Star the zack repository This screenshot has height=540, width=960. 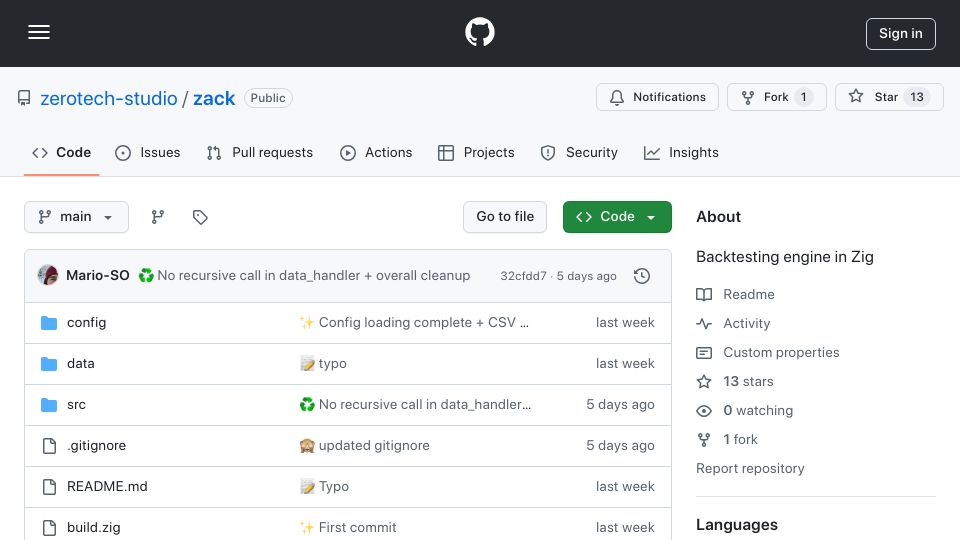[889, 97]
